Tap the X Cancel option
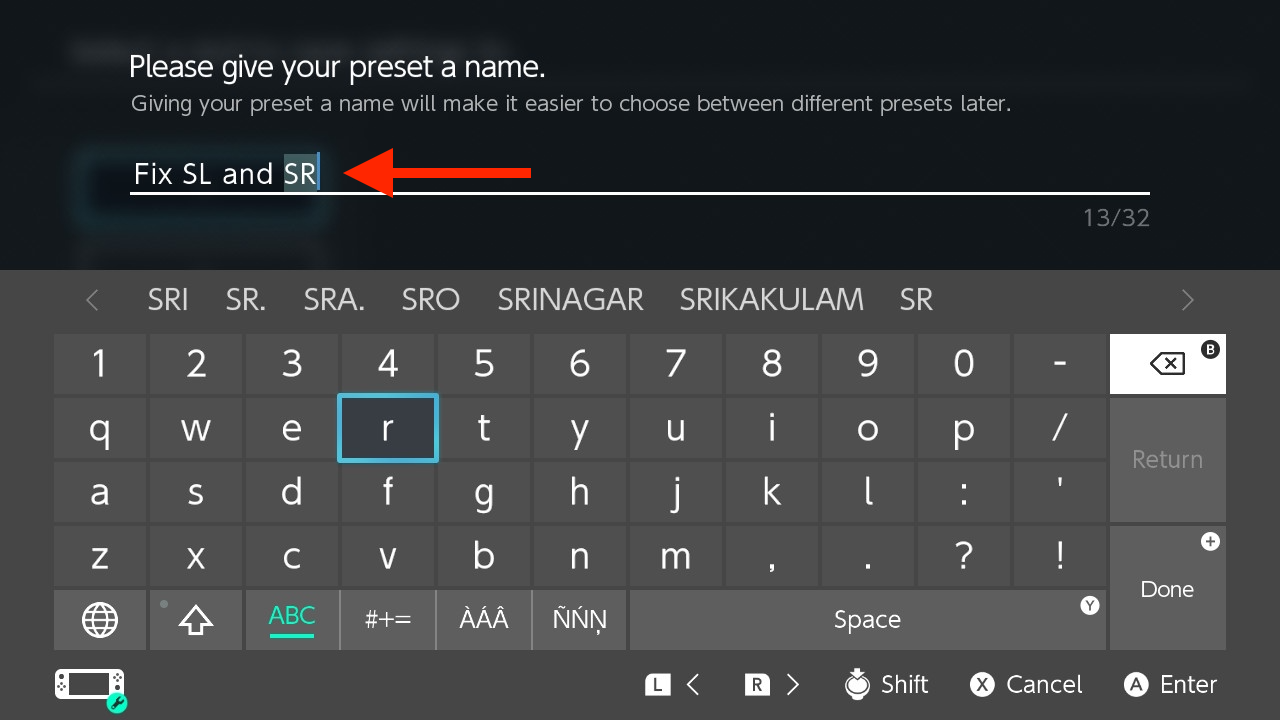The width and height of the screenshot is (1280, 720). 1026,685
